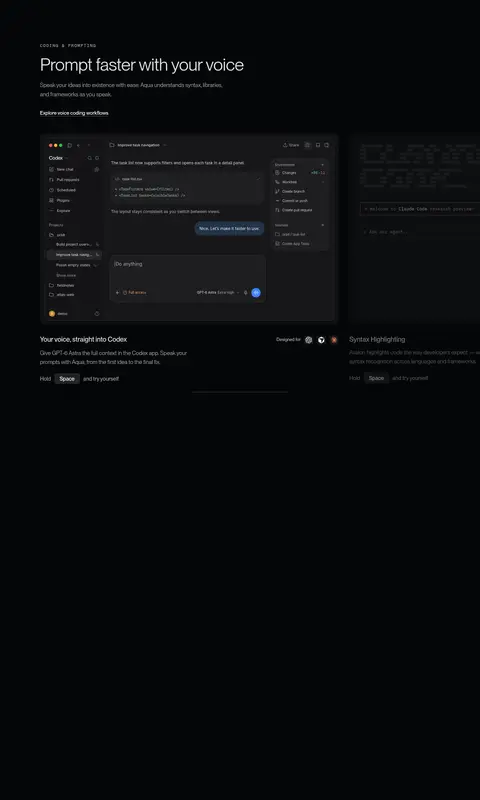Click the 'Syntax Highlighting' card title

pyautogui.click(x=377, y=339)
